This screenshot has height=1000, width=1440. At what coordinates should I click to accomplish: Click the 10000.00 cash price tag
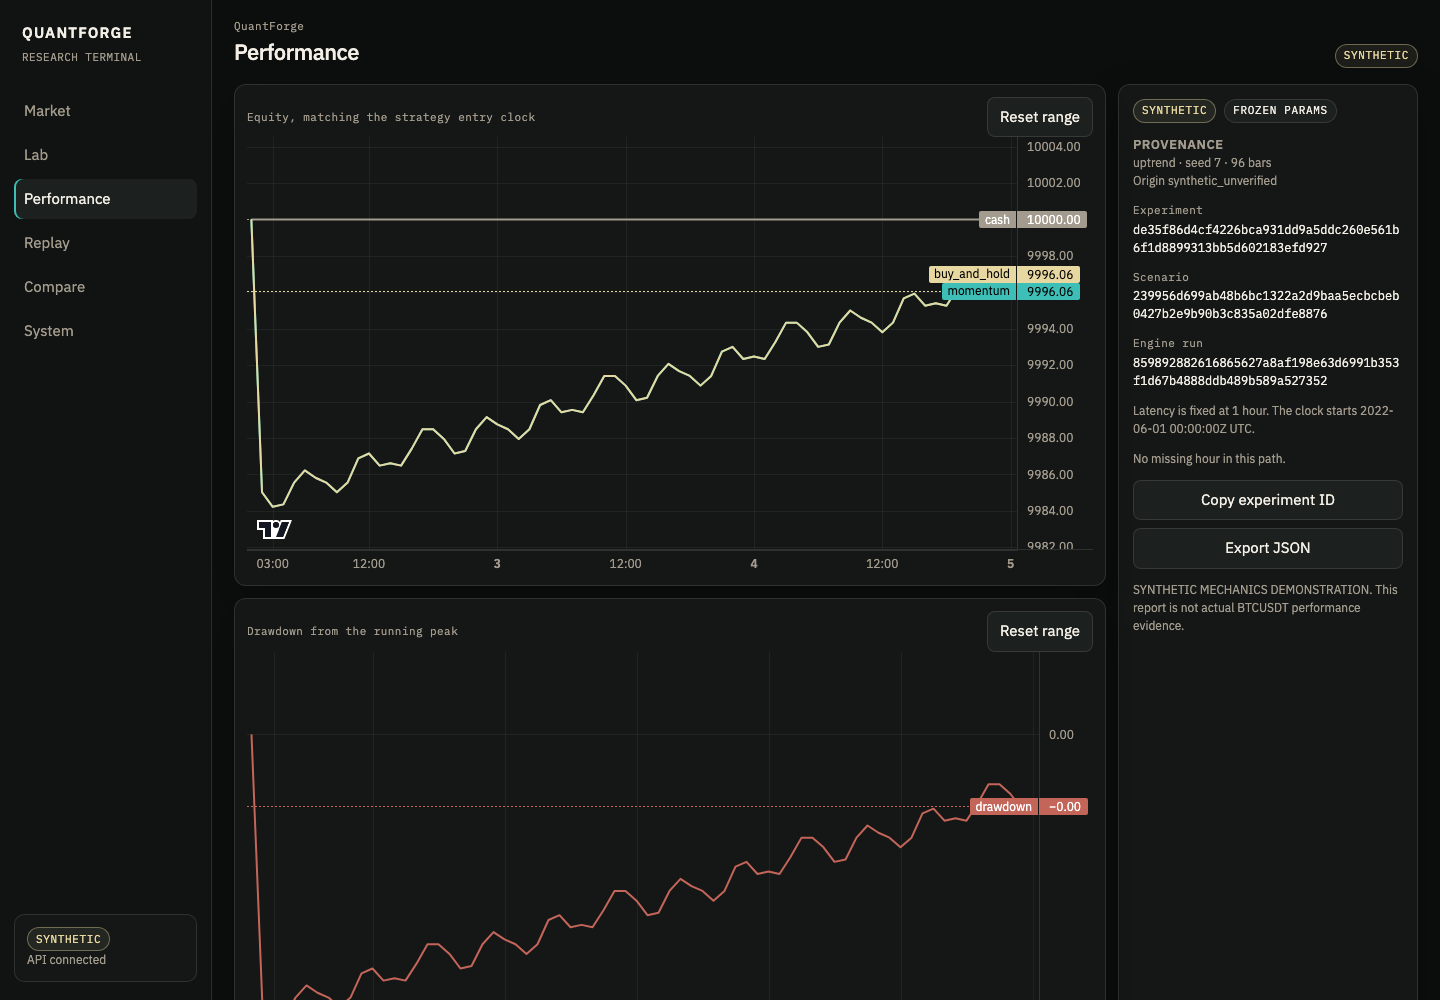coord(1053,220)
